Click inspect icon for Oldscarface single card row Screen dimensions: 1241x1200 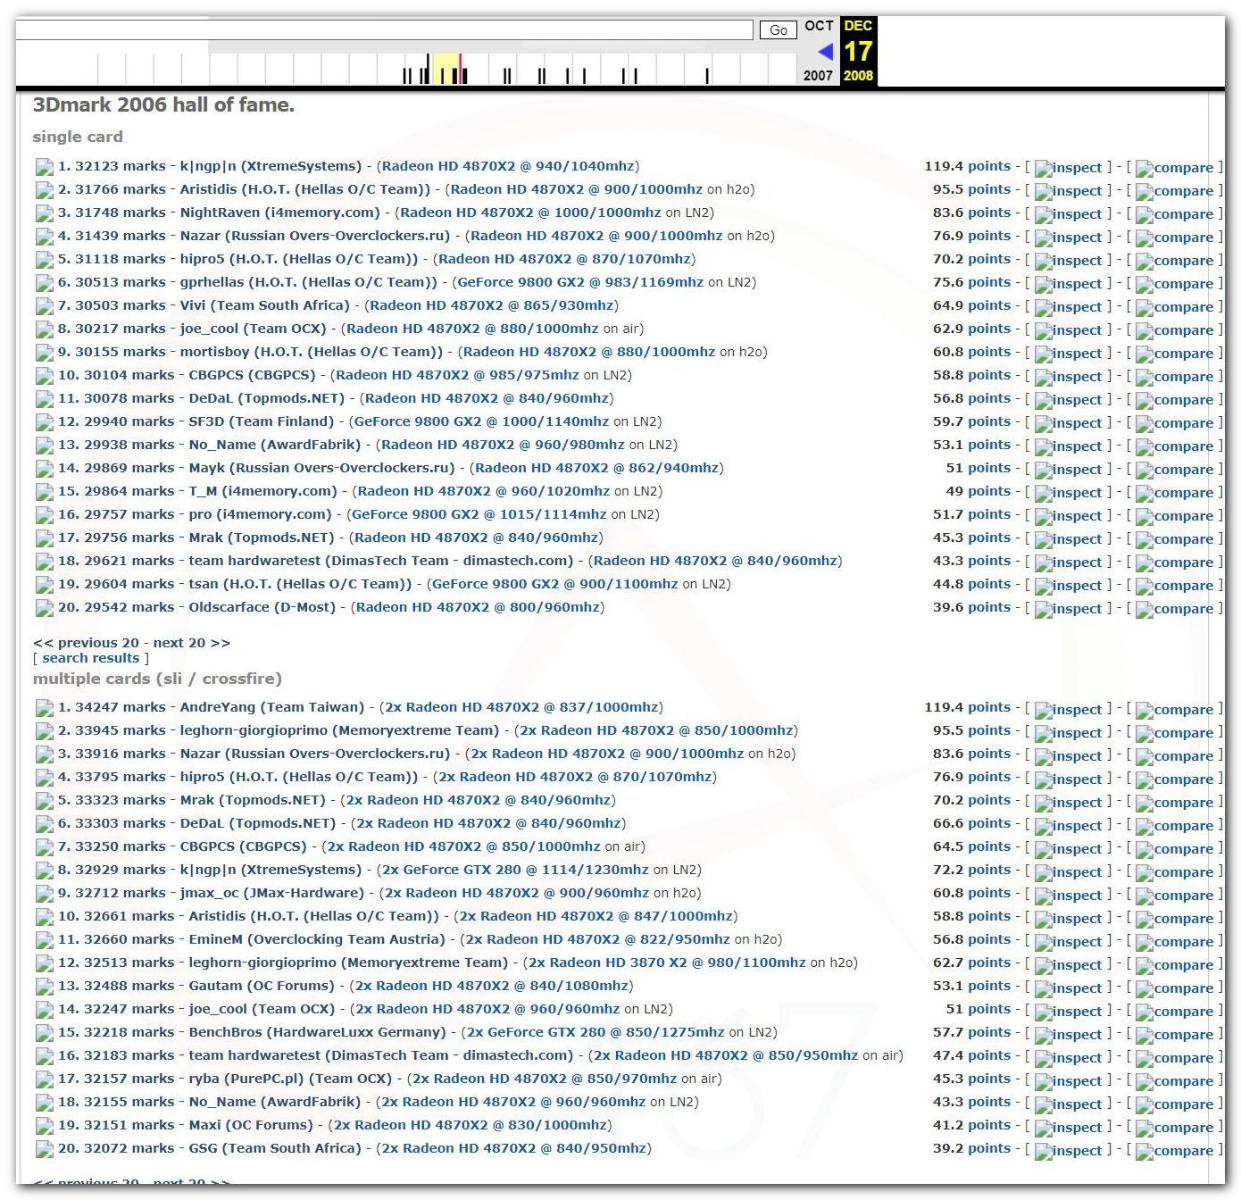[1068, 609]
